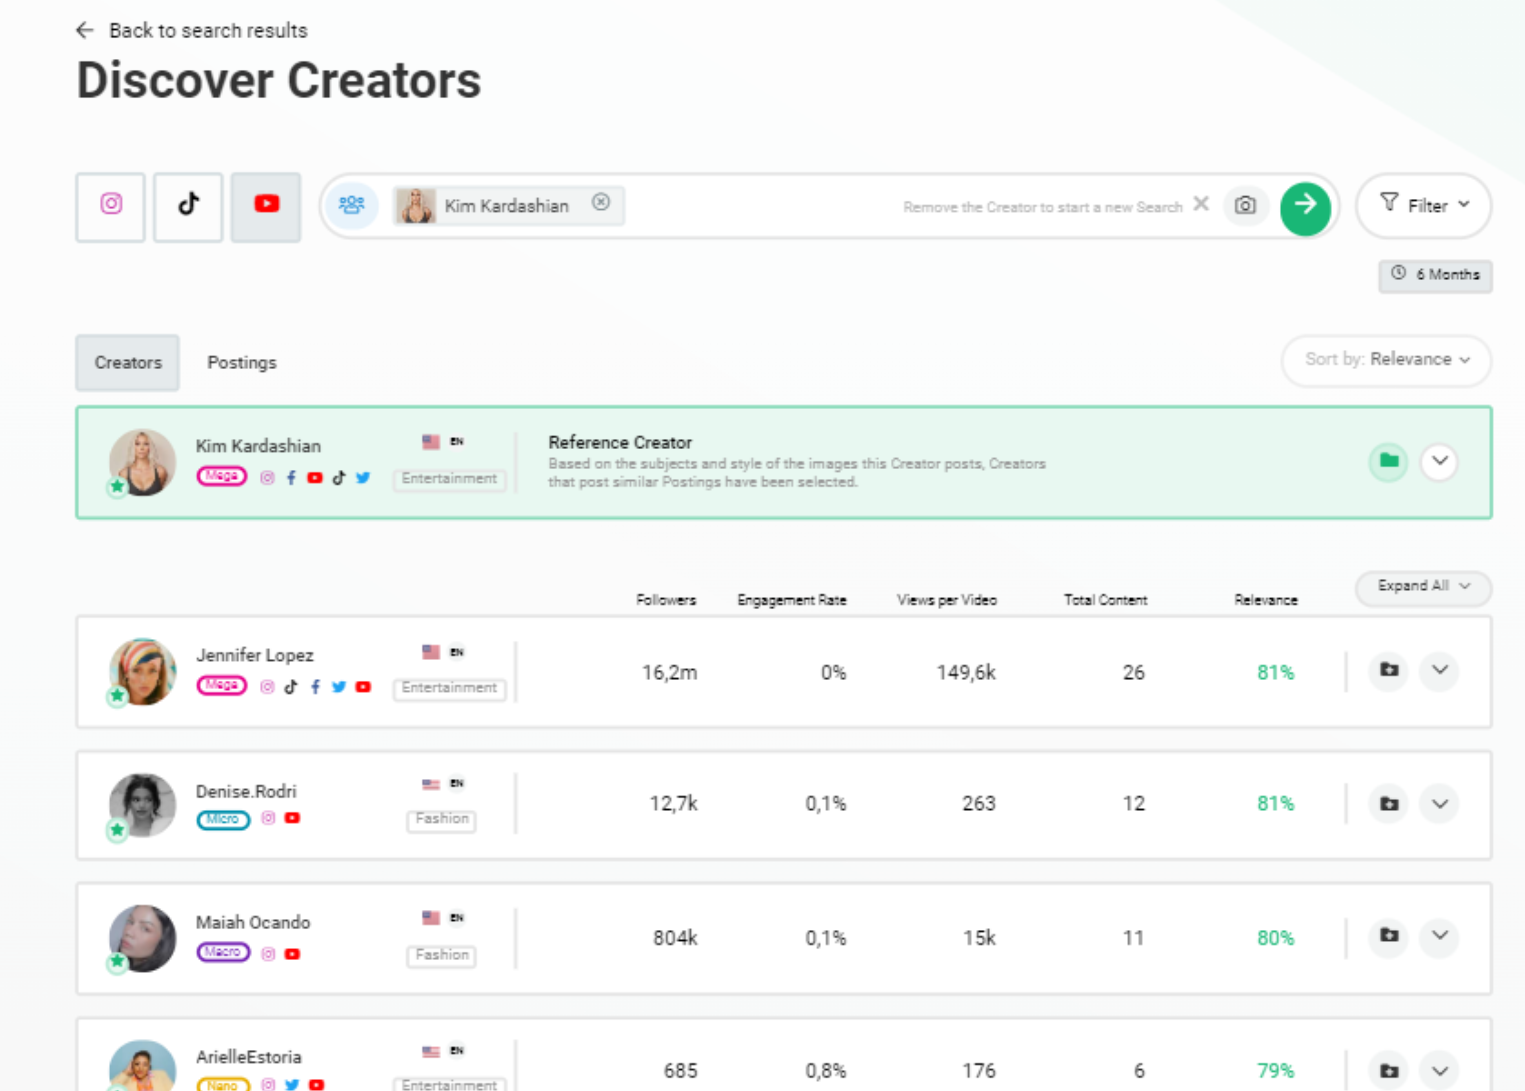The width and height of the screenshot is (1525, 1091).
Task: Click Mega badge under Jennifer Lopez
Action: (x=221, y=685)
